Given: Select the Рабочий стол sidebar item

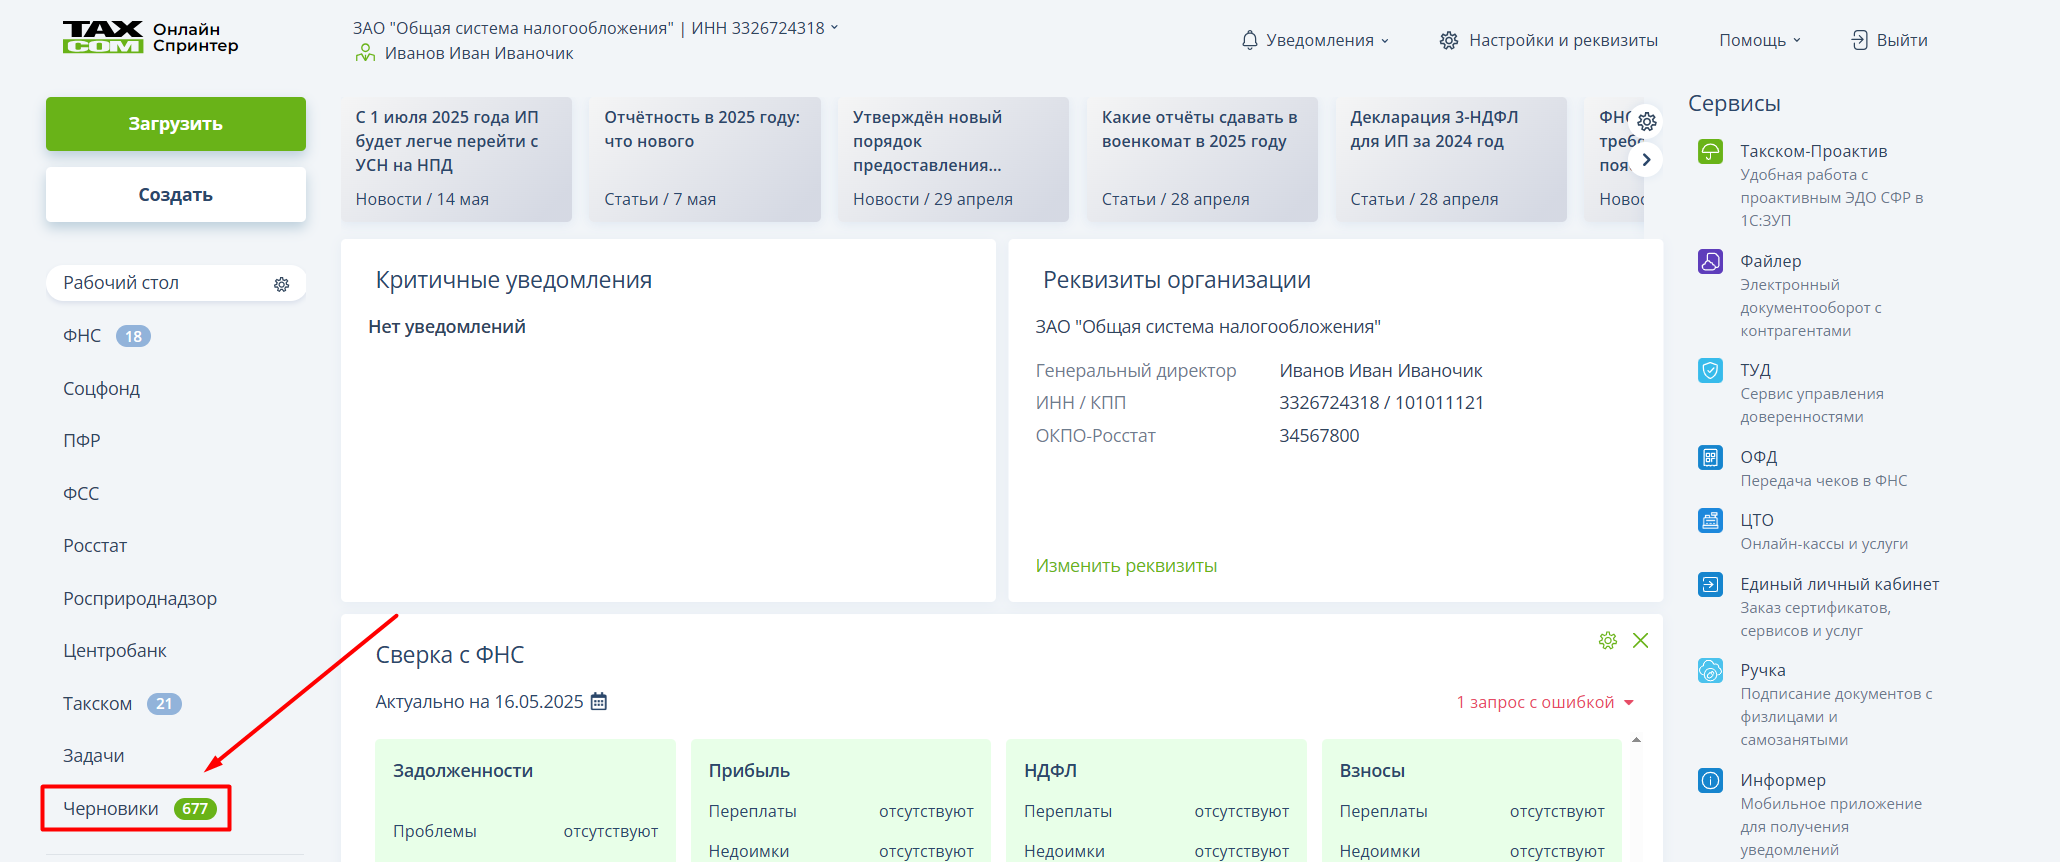Looking at the screenshot, I should click(x=176, y=283).
